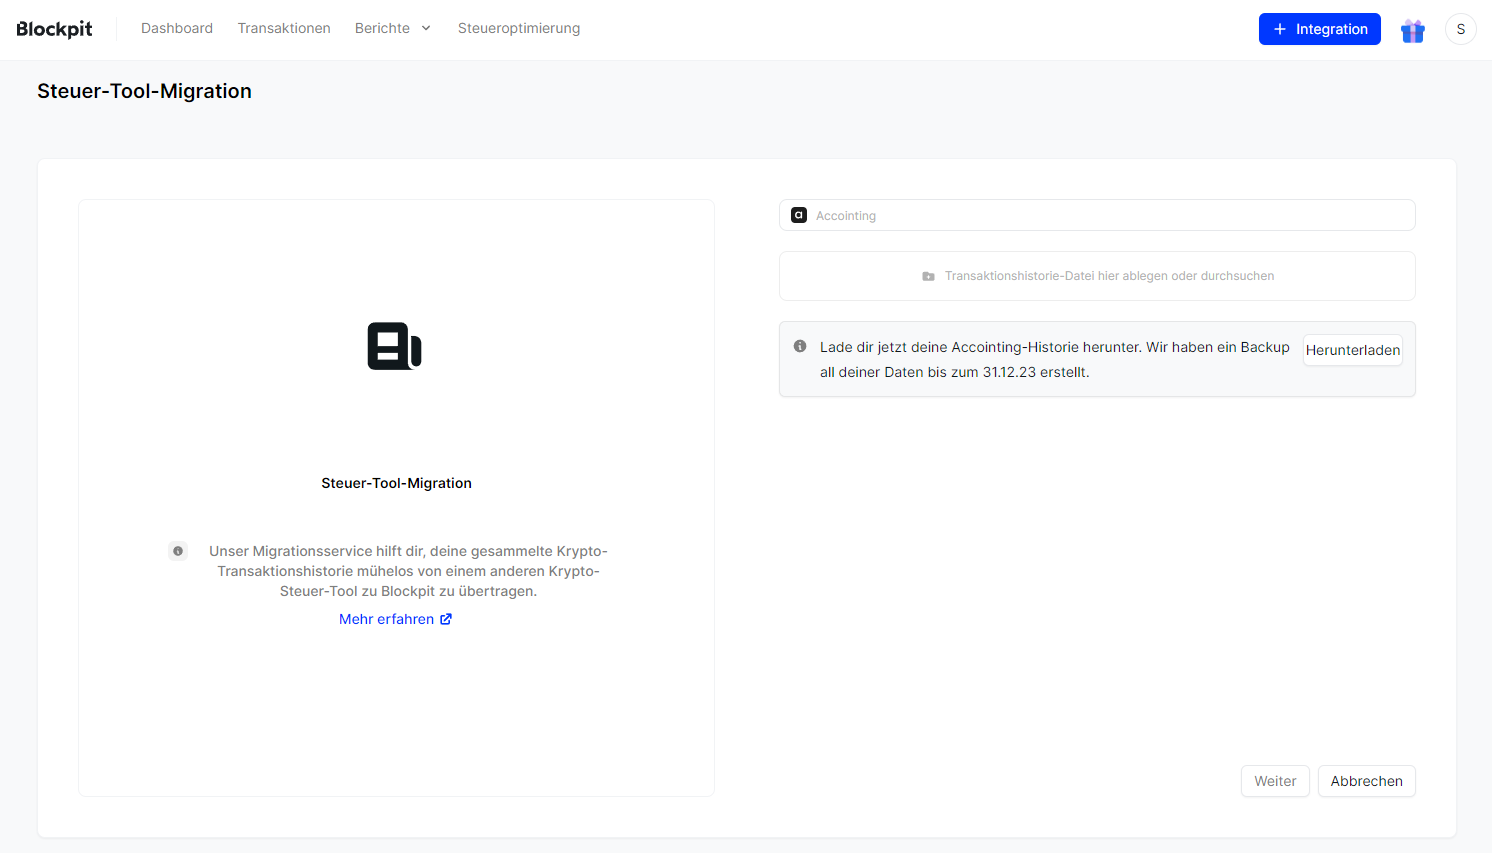Open the Transaktionen page
The width and height of the screenshot is (1492, 853).
(x=284, y=28)
